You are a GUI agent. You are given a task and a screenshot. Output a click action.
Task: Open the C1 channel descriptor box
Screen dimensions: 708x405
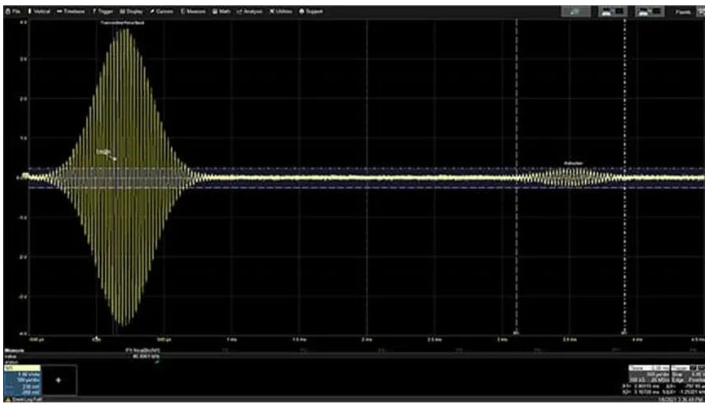pos(22,381)
